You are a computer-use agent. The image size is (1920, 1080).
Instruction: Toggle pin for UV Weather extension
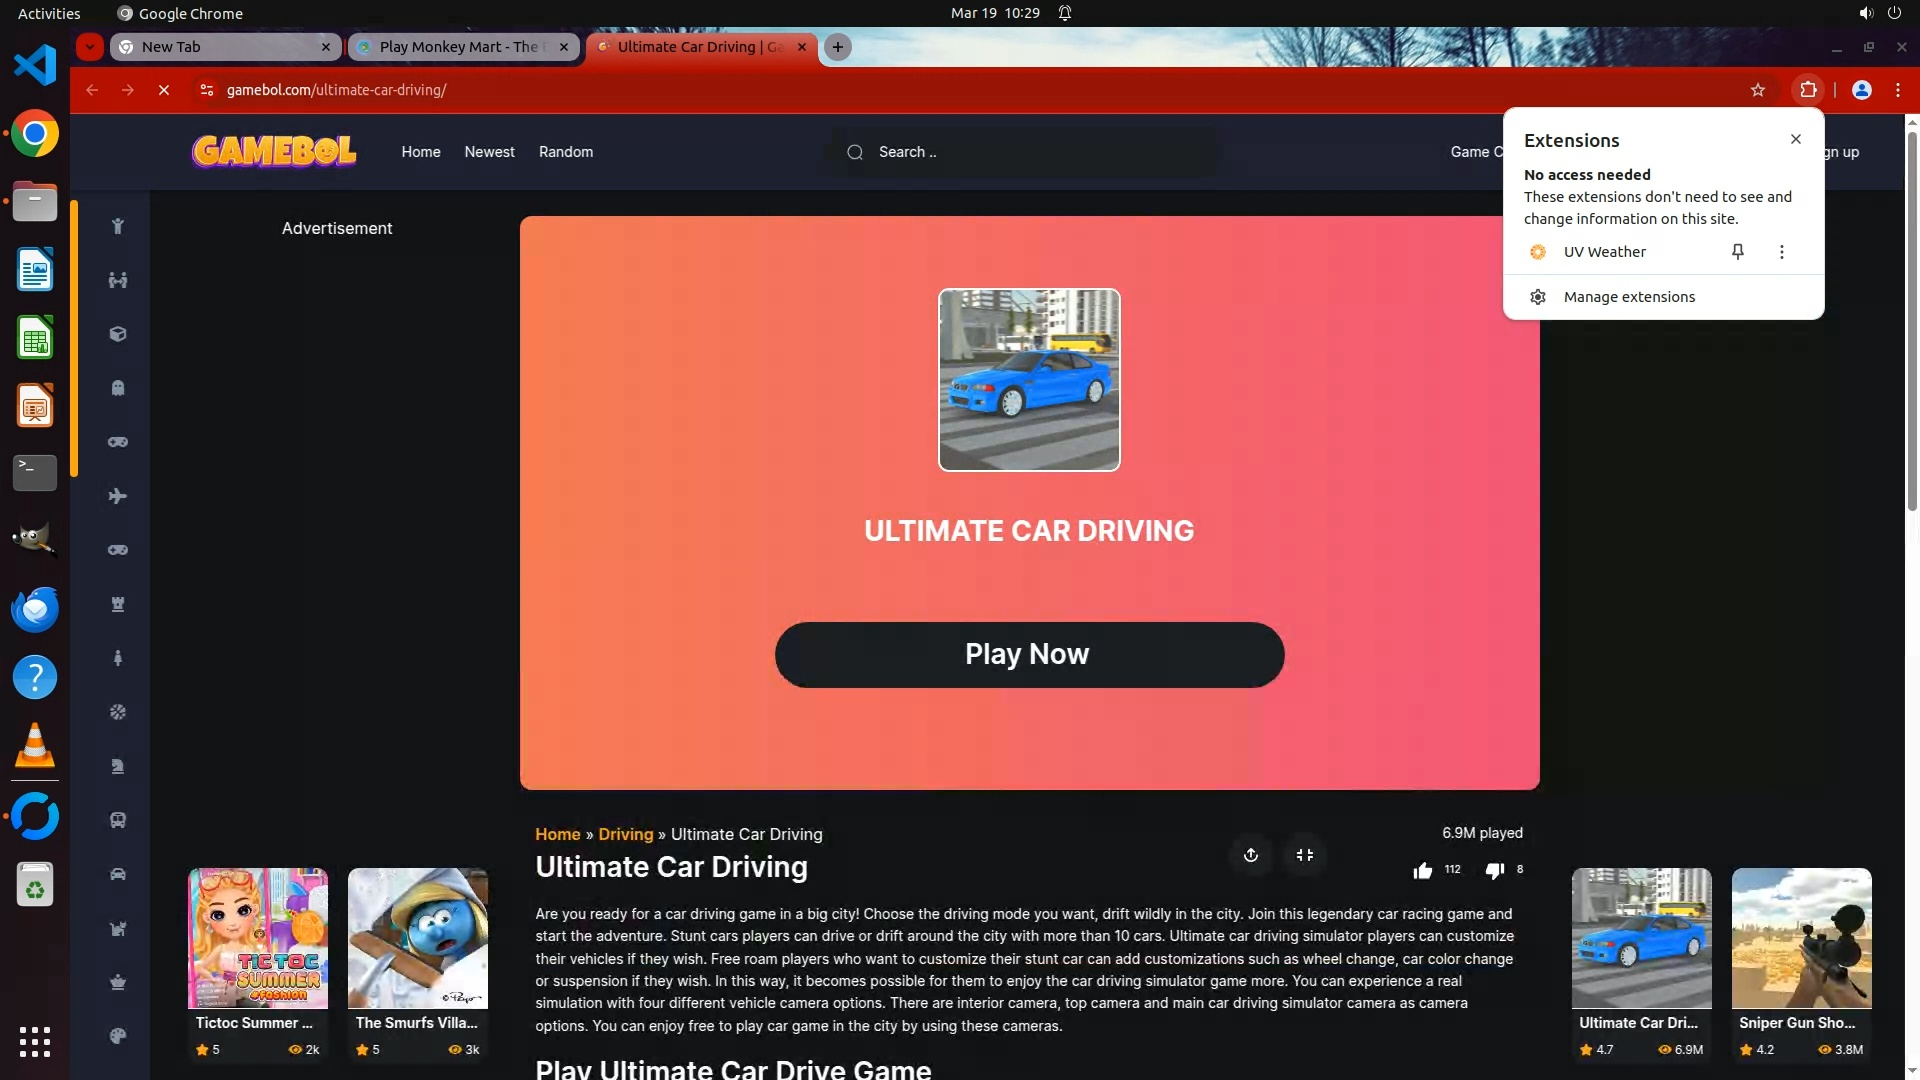(1738, 252)
